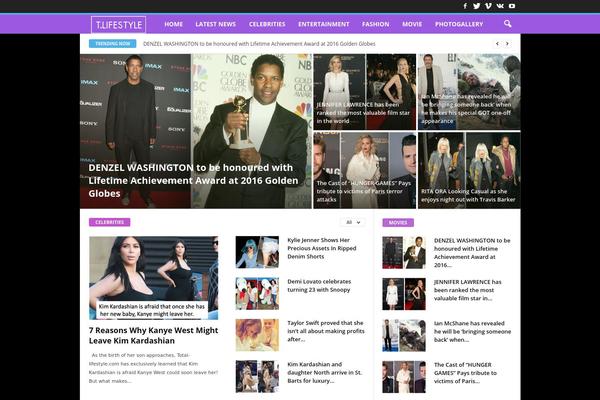Image resolution: width=600 pixels, height=400 pixels.
Task: Click Movies list Denzel Washington thumbnail
Action: tap(404, 253)
